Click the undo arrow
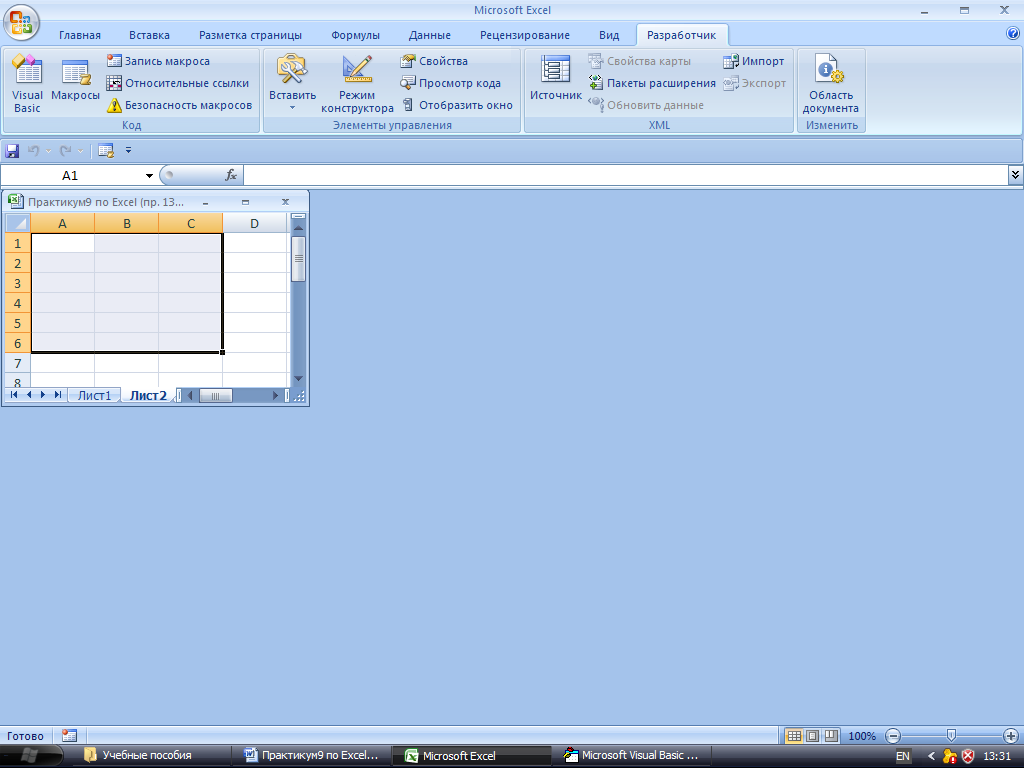Viewport: 1024px width, 768px height. [x=33, y=151]
